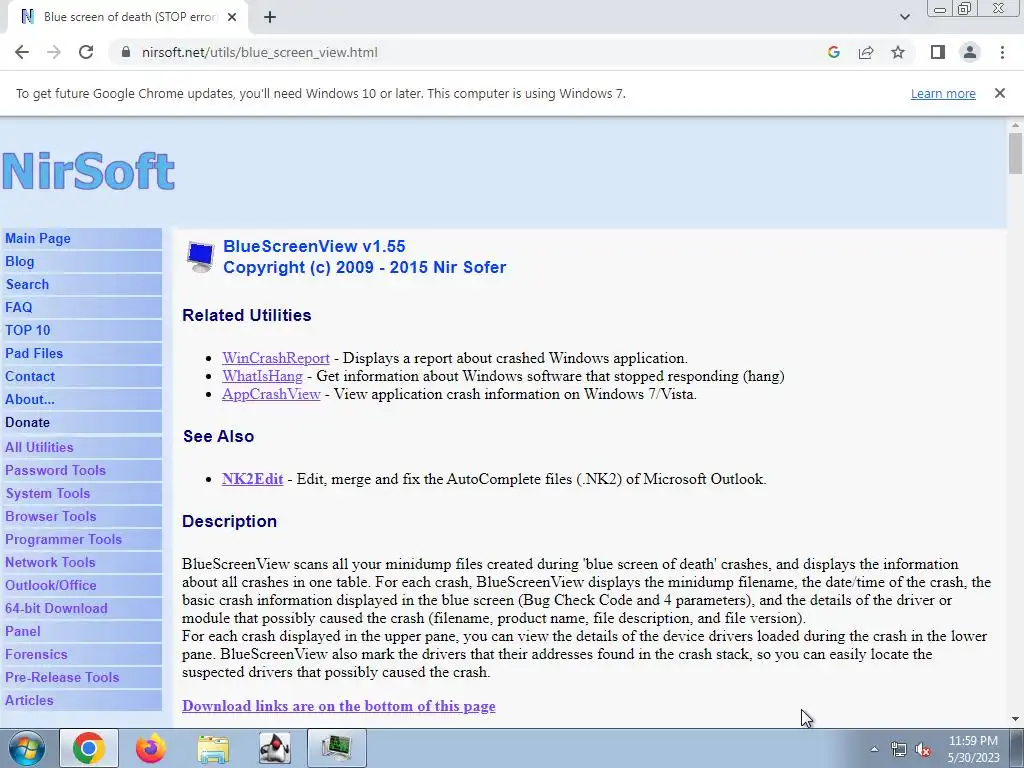The width and height of the screenshot is (1024, 768).
Task: Click the Google icon in address bar
Action: coord(833,52)
